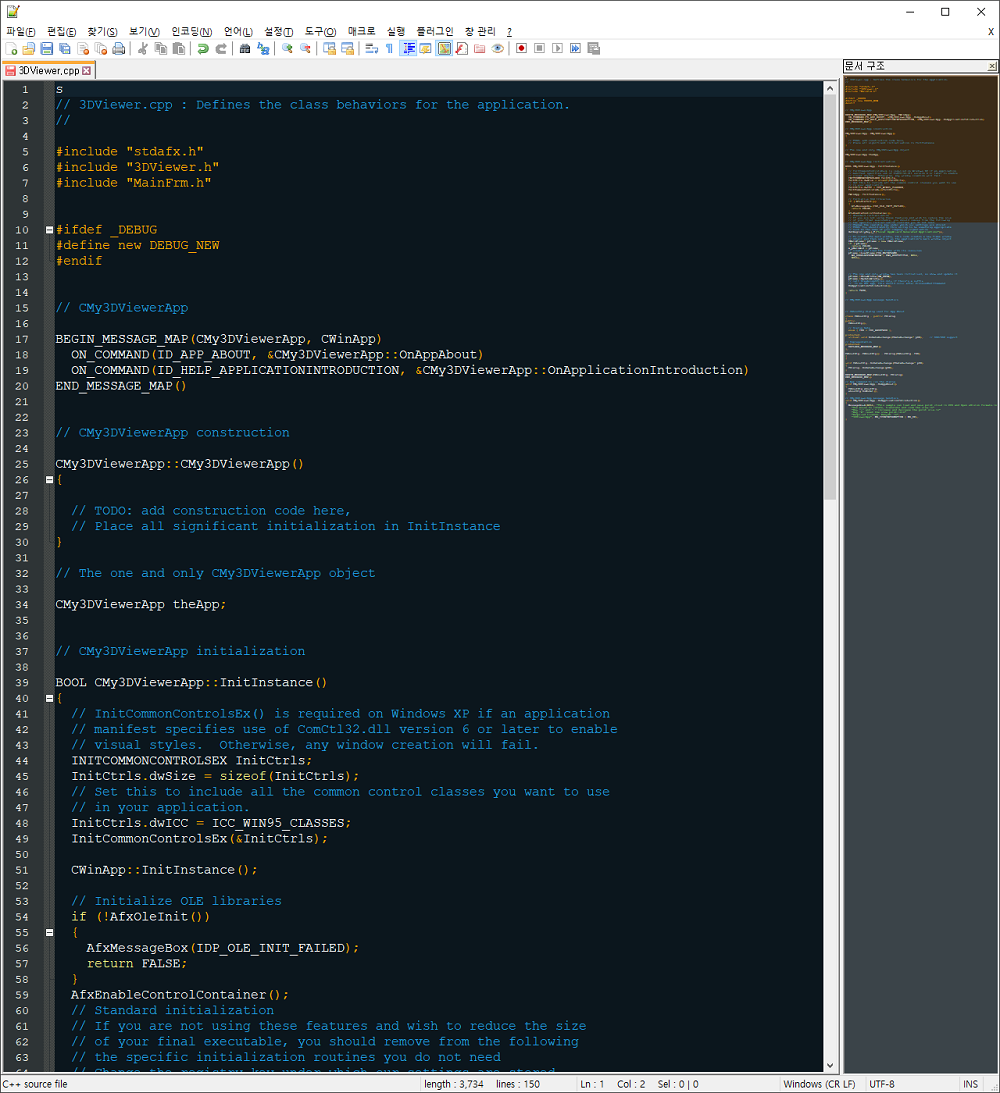Open the 설정(T) menu
The height and width of the screenshot is (1093, 1000).
point(279,31)
